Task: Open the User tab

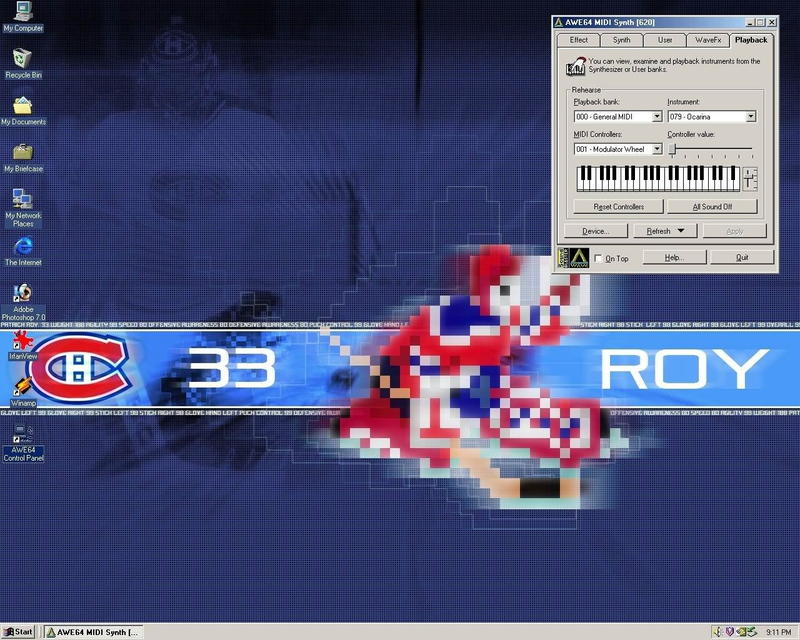Action: [665, 40]
